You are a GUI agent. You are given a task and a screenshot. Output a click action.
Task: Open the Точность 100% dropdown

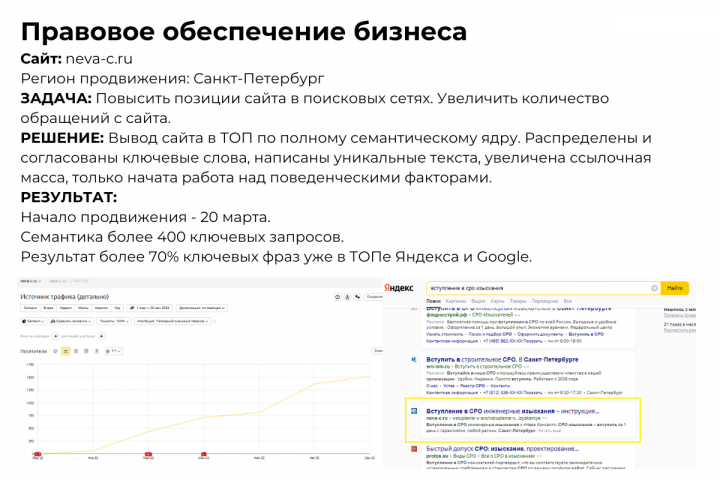pos(114,321)
